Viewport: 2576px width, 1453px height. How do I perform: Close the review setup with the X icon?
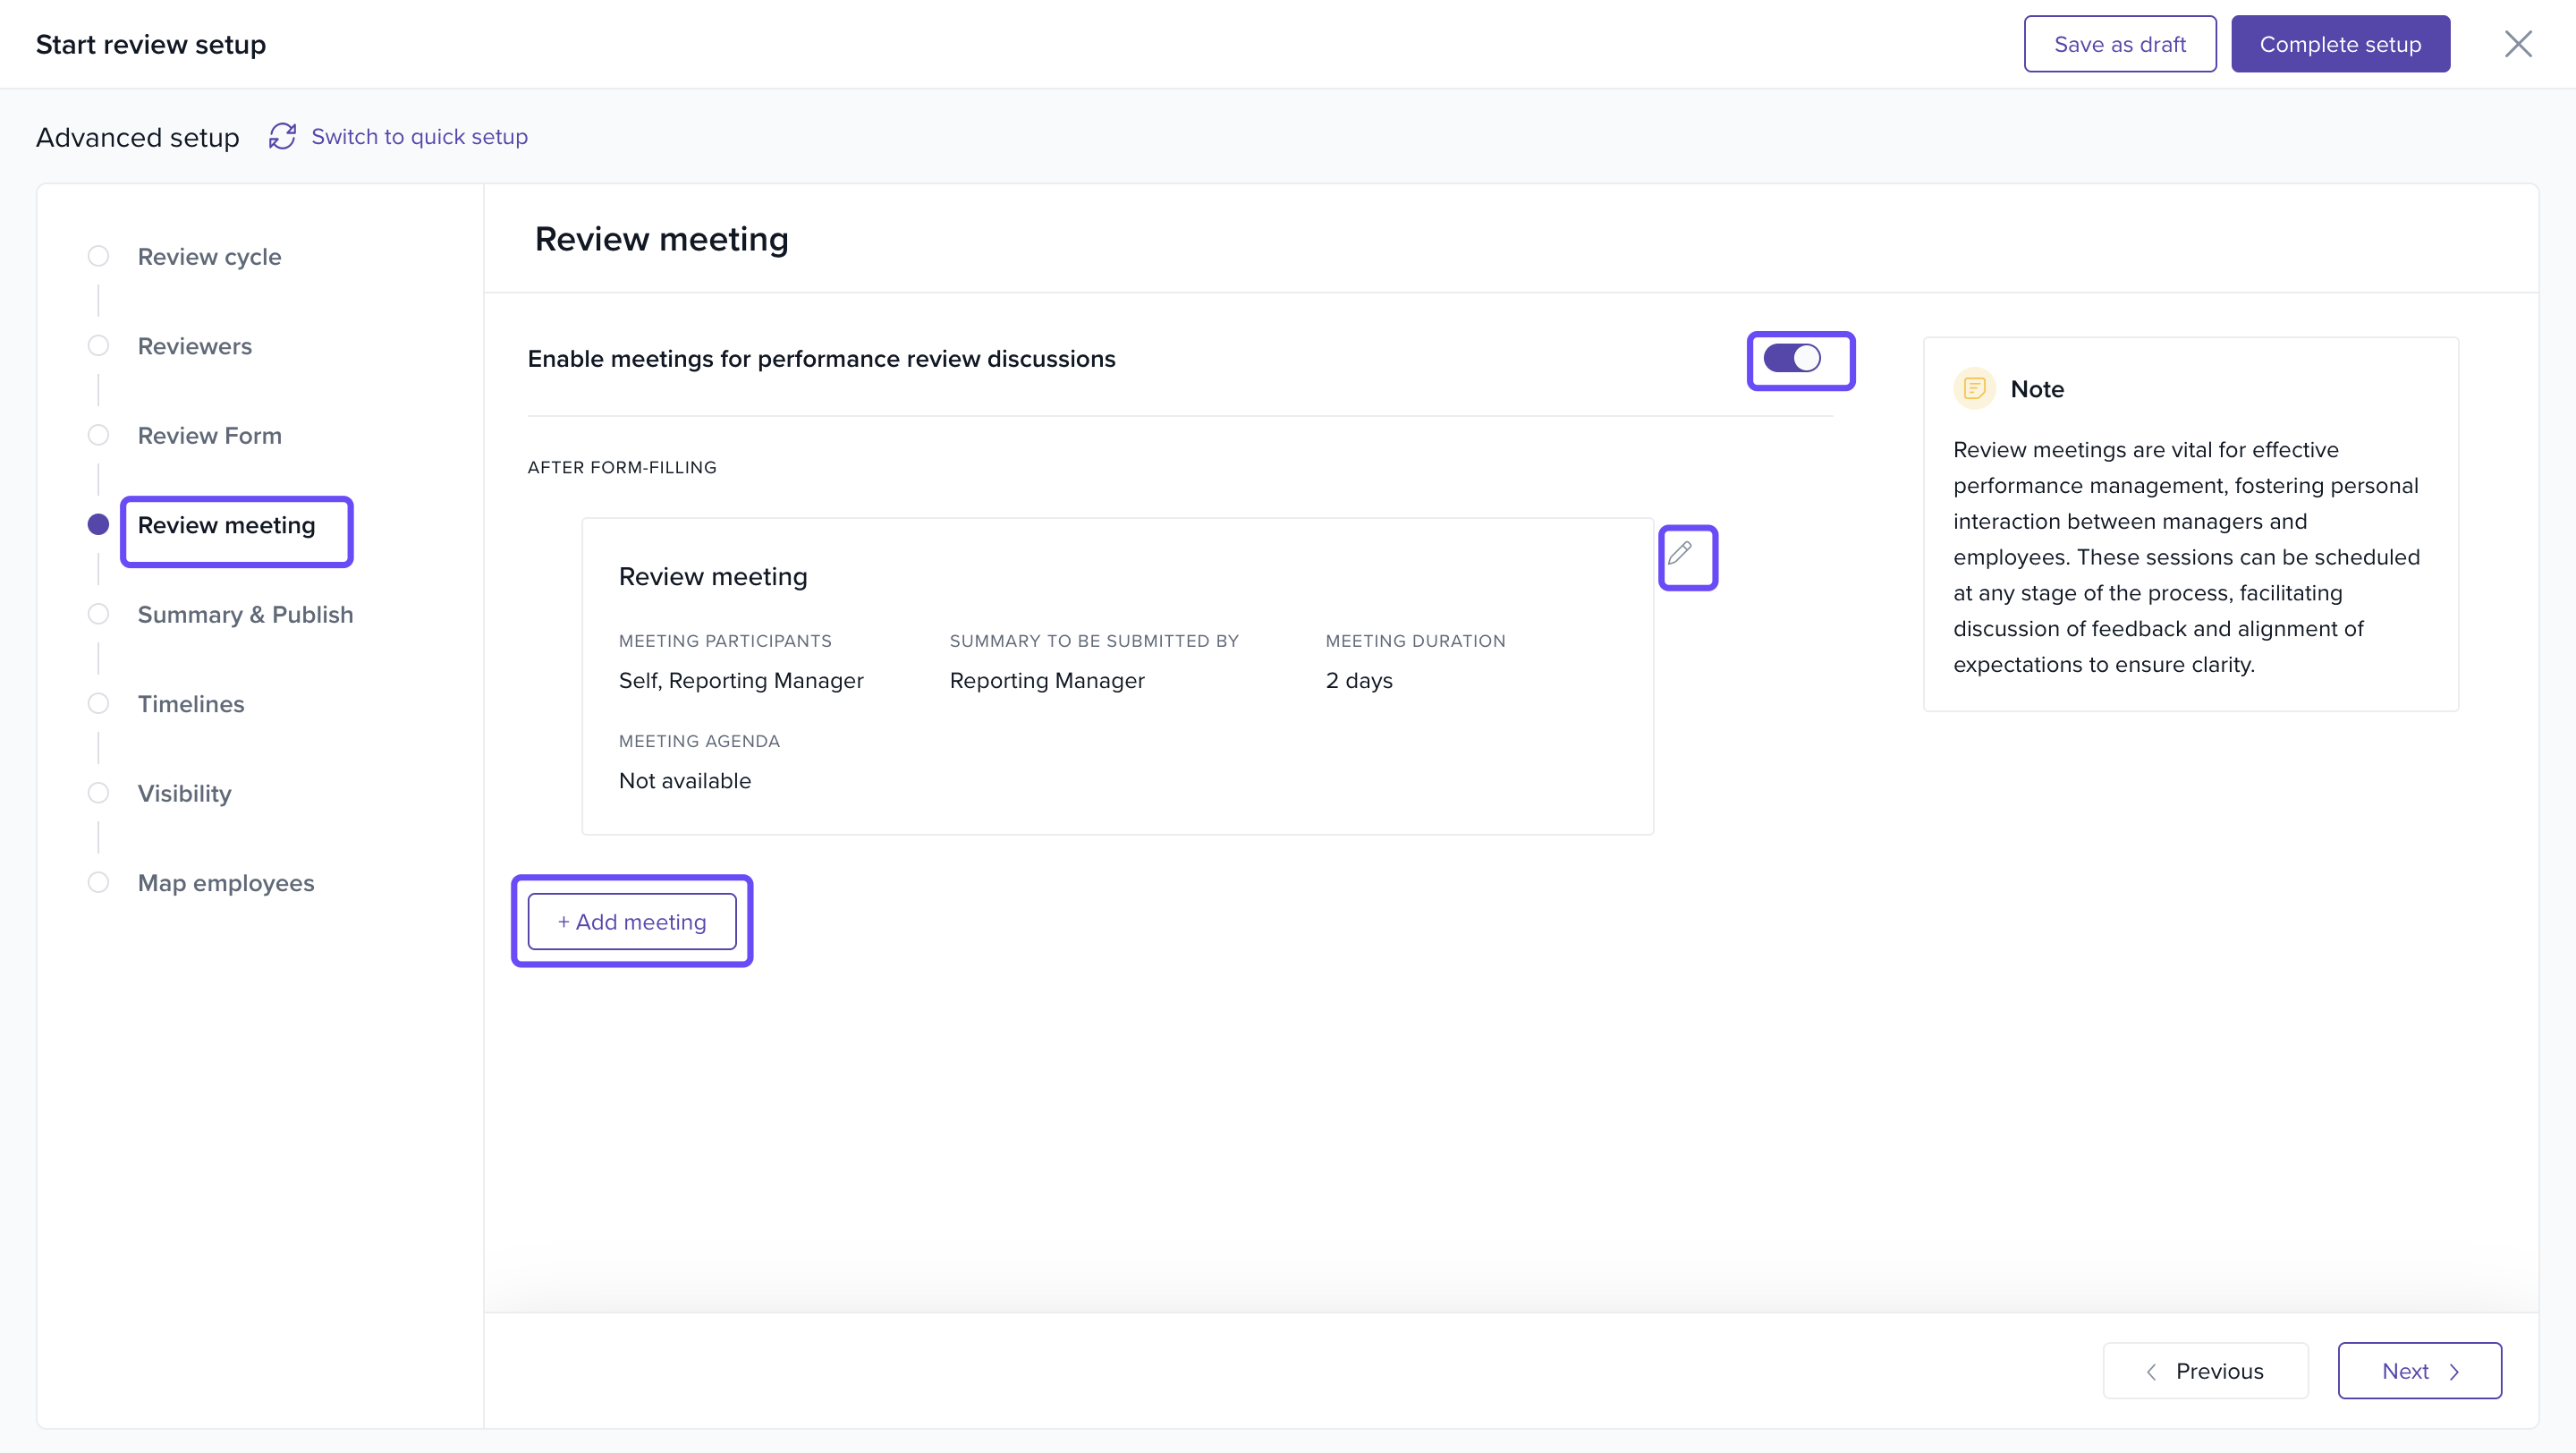click(x=2517, y=44)
